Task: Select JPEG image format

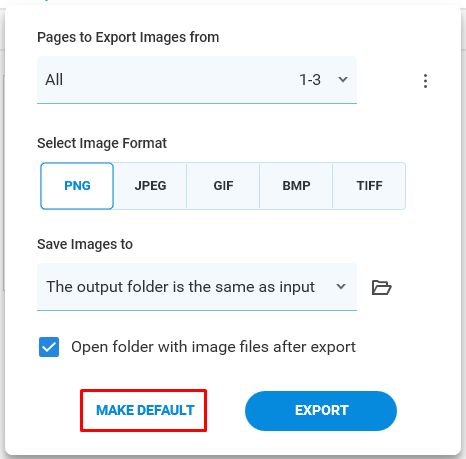Action: pos(150,186)
